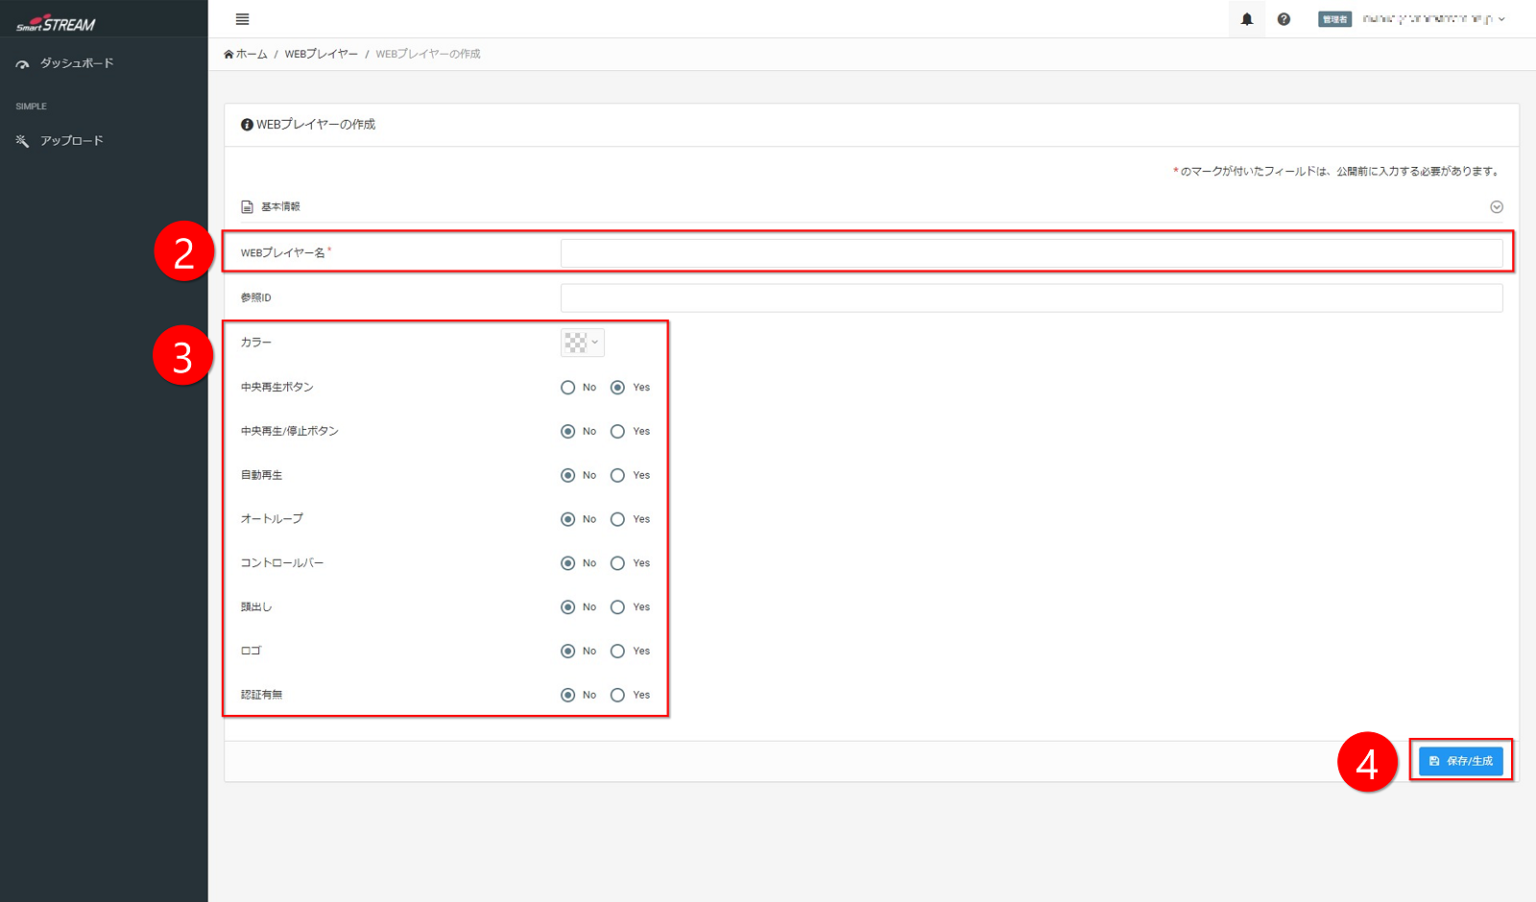Open アップロード menu item
The width and height of the screenshot is (1536, 902).
pos(71,141)
